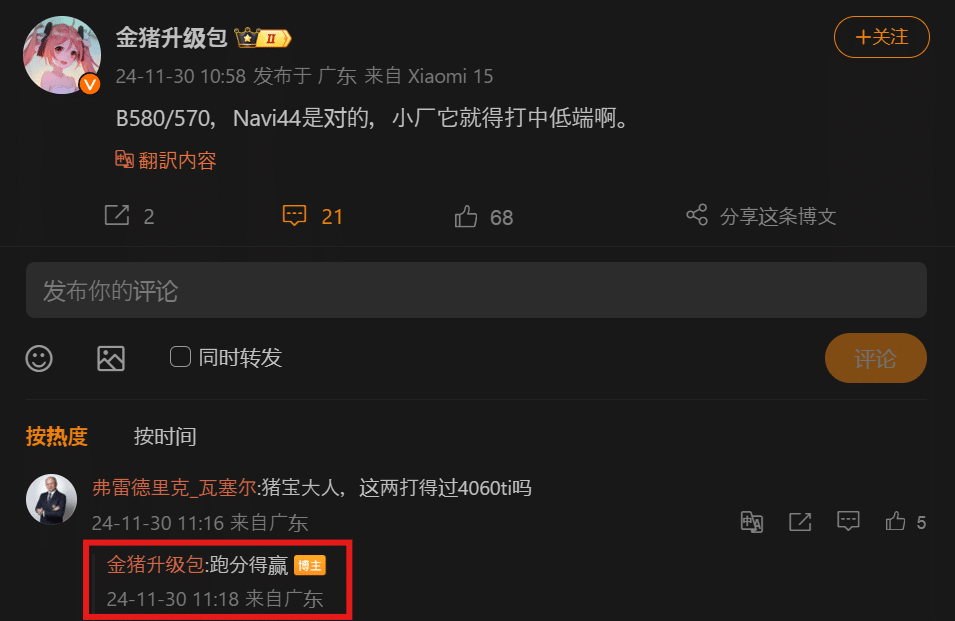Click the orange 评论 submit button
The width and height of the screenshot is (955, 621).
[x=875, y=358]
